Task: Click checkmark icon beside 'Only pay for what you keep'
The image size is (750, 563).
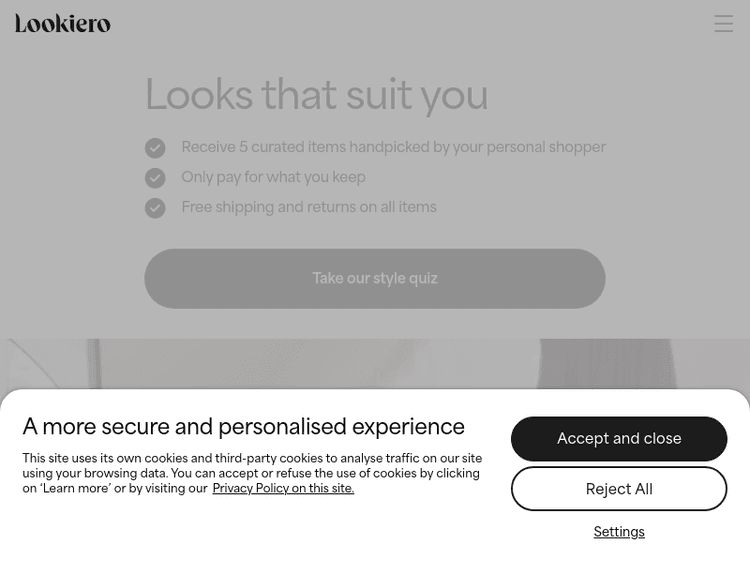Action: pos(155,178)
